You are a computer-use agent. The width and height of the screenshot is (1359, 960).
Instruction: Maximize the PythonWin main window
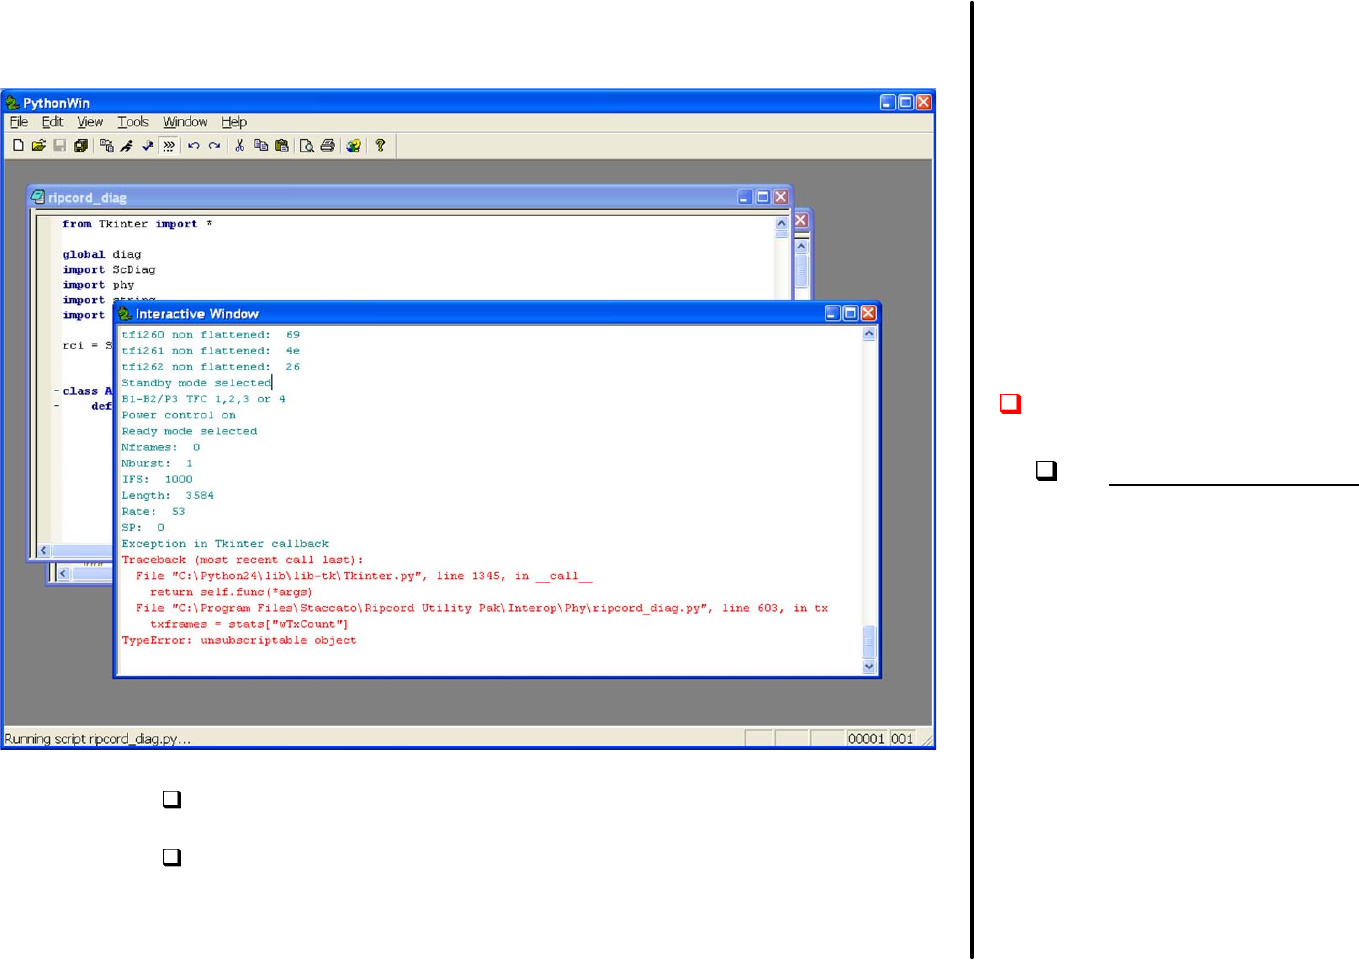tap(906, 102)
